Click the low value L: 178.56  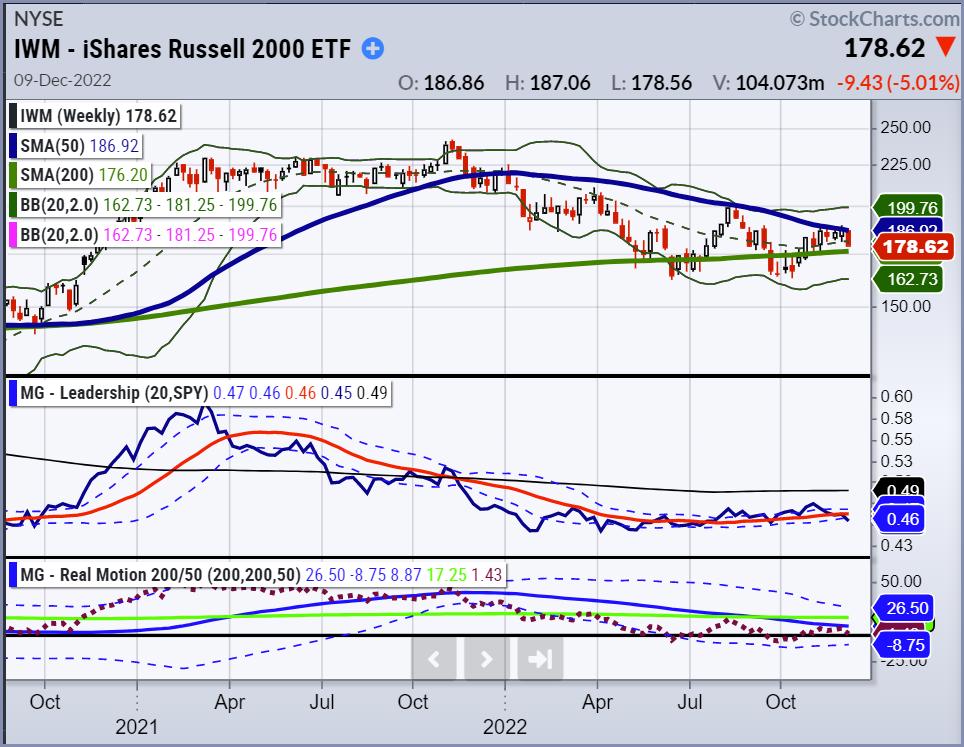[x=652, y=82]
